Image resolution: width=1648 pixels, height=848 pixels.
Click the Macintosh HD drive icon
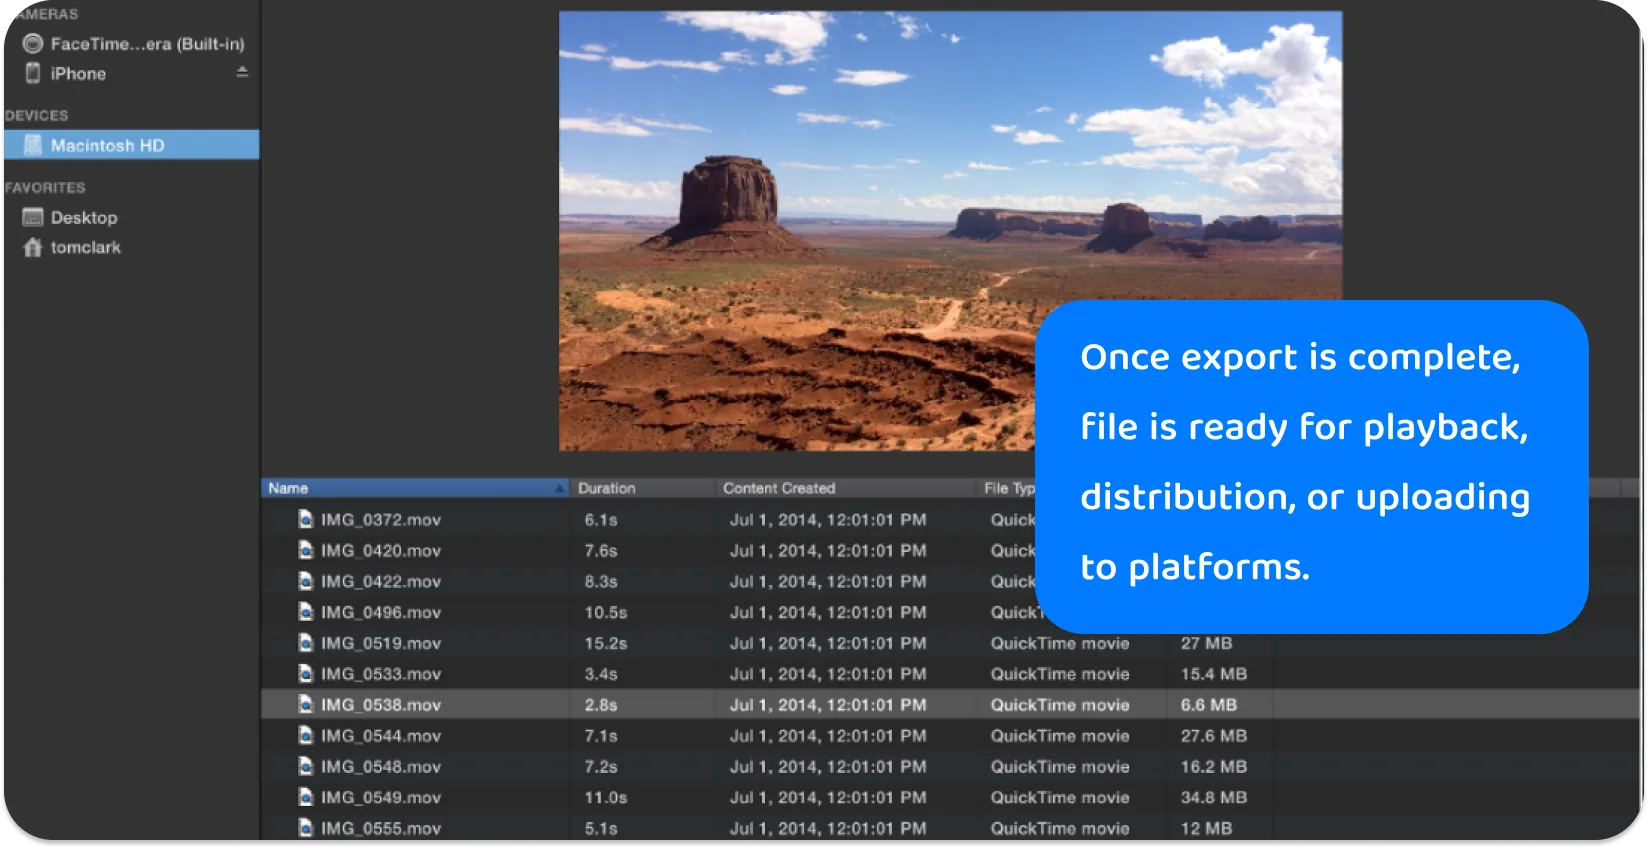click(x=33, y=145)
